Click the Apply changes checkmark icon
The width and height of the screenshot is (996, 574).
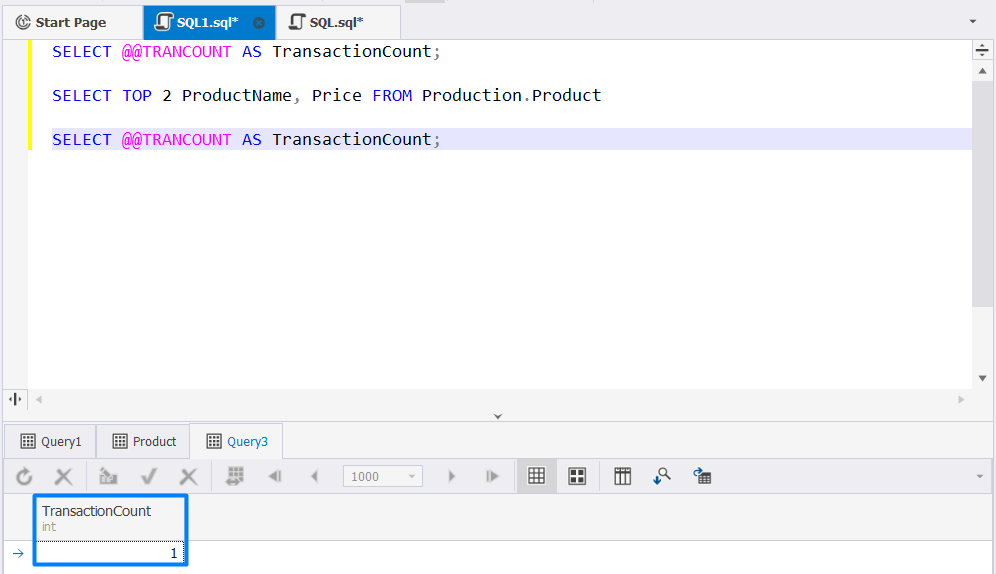(x=149, y=476)
